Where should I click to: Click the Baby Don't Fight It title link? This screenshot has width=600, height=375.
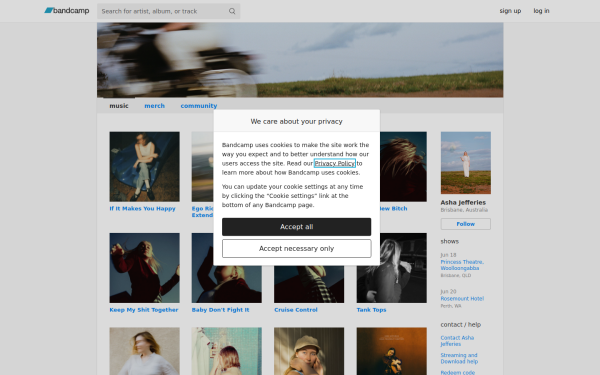pos(220,310)
